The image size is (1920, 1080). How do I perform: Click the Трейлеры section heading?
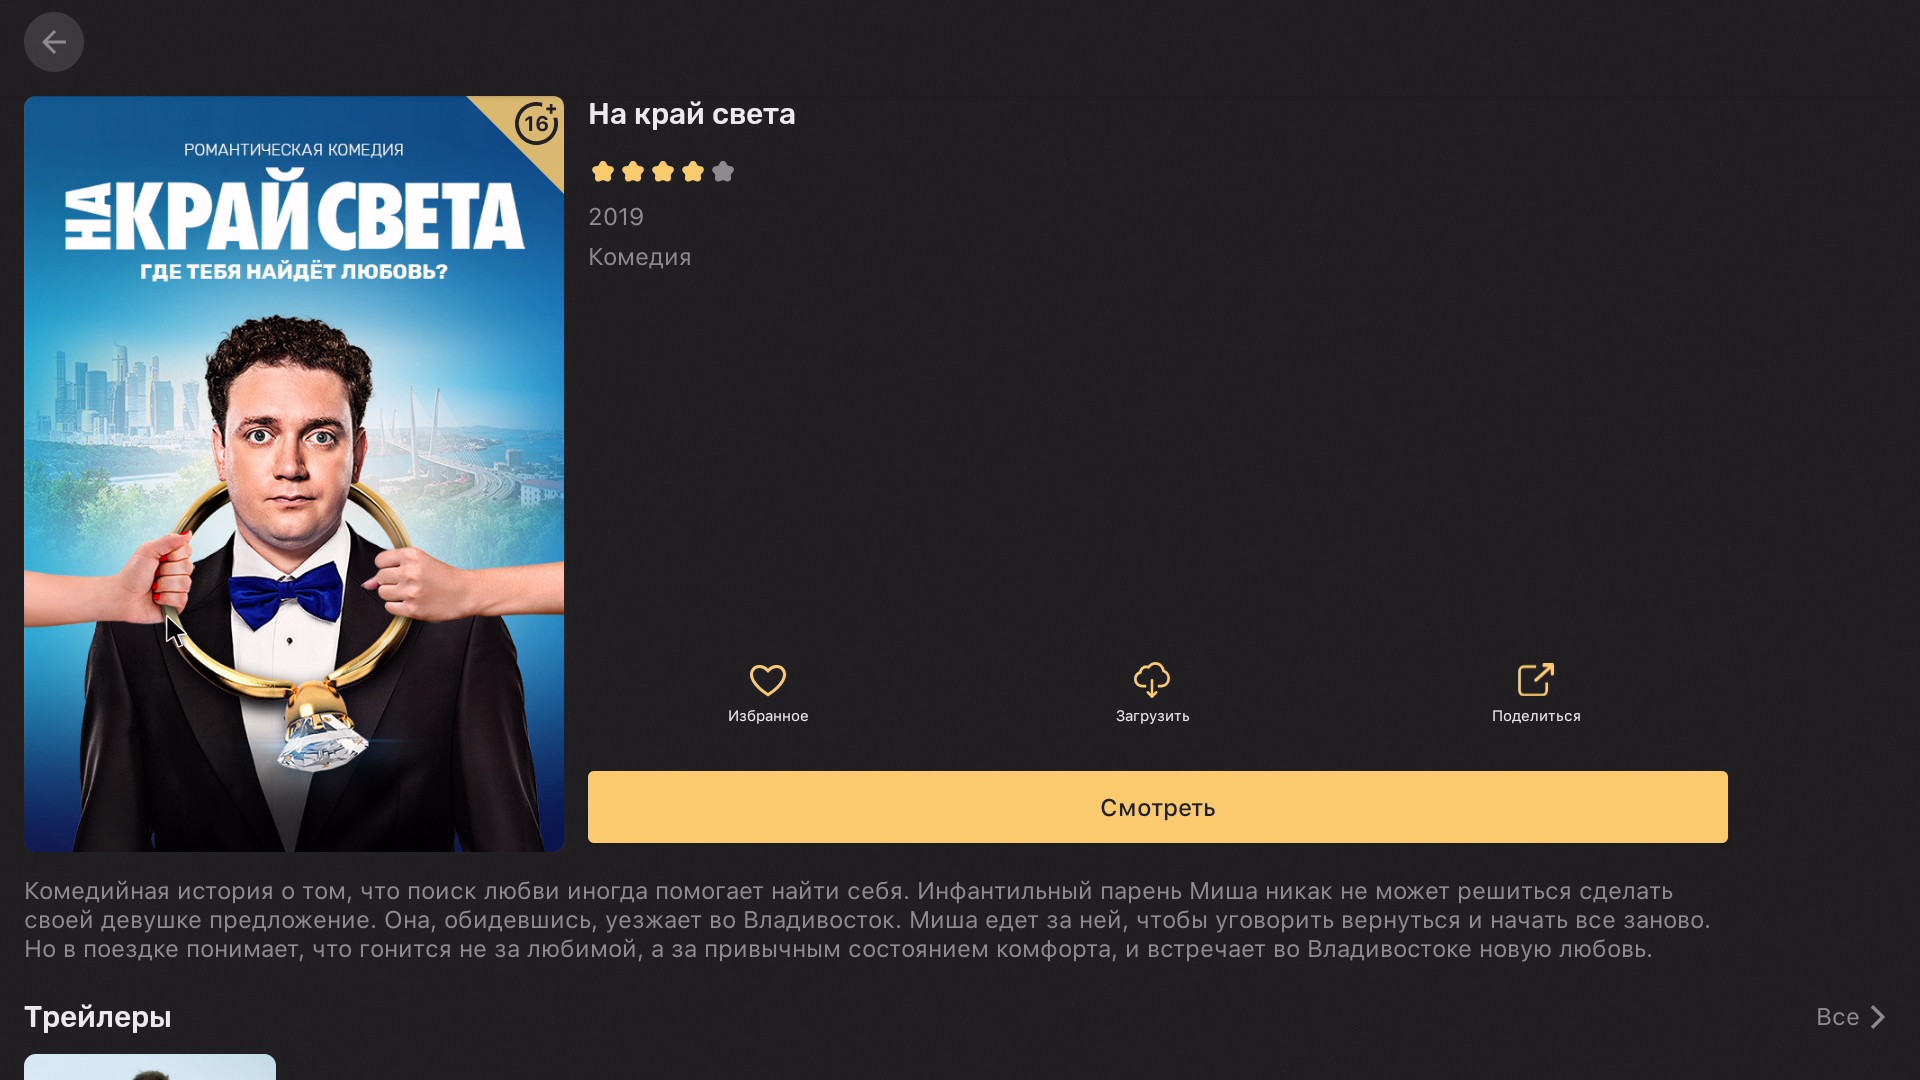(x=98, y=1017)
